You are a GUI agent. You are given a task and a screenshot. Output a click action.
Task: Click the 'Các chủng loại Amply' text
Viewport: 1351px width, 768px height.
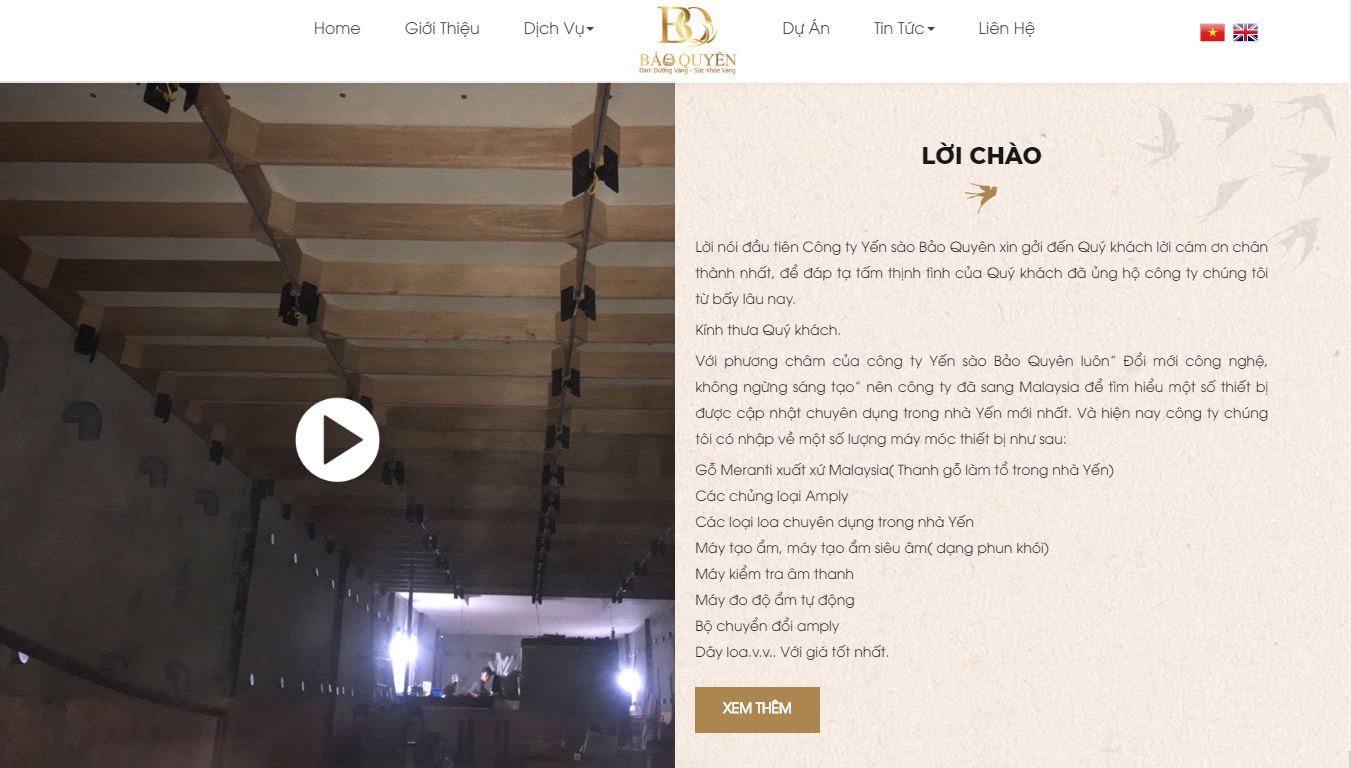coord(771,496)
